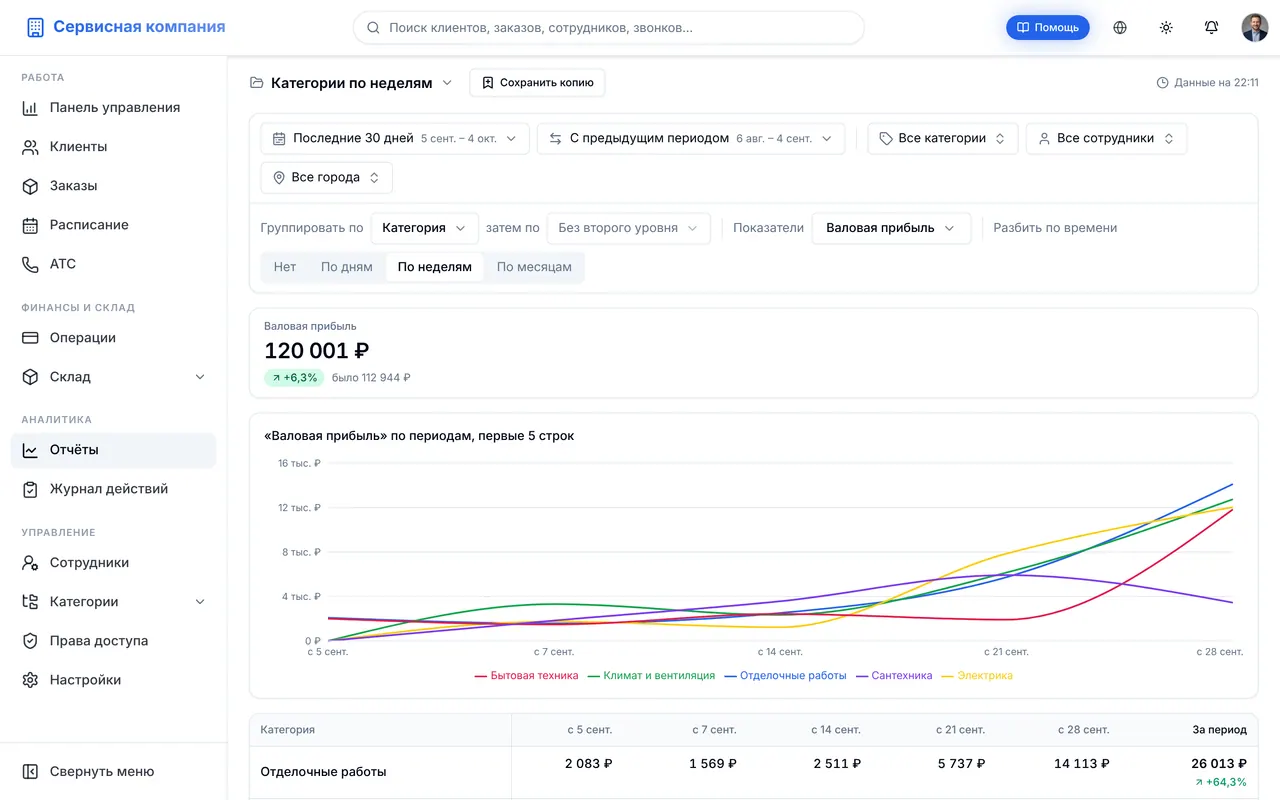Click the За период column header

1219,730
